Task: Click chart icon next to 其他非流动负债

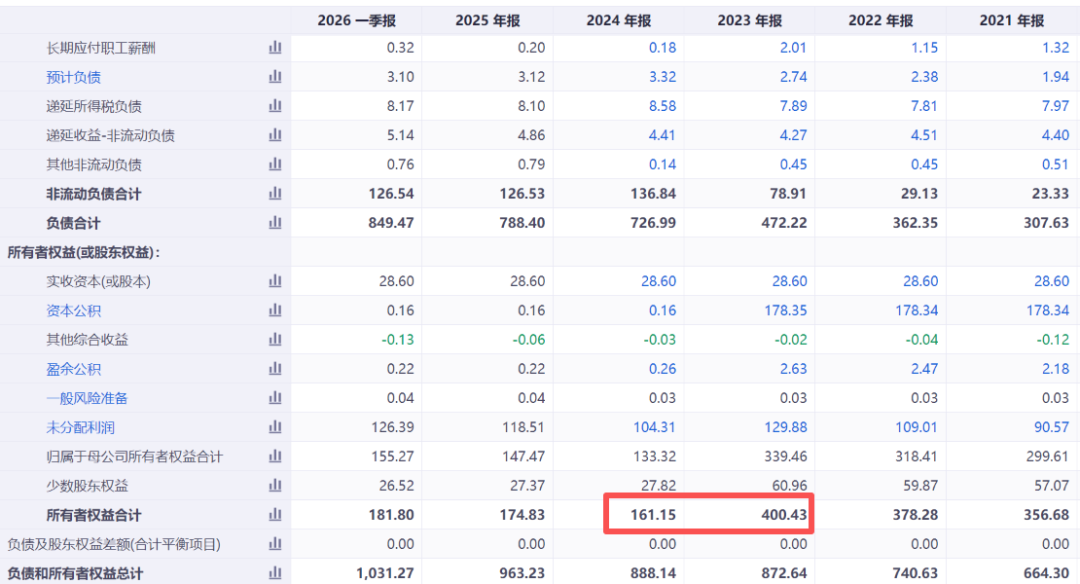Action: click(x=275, y=164)
